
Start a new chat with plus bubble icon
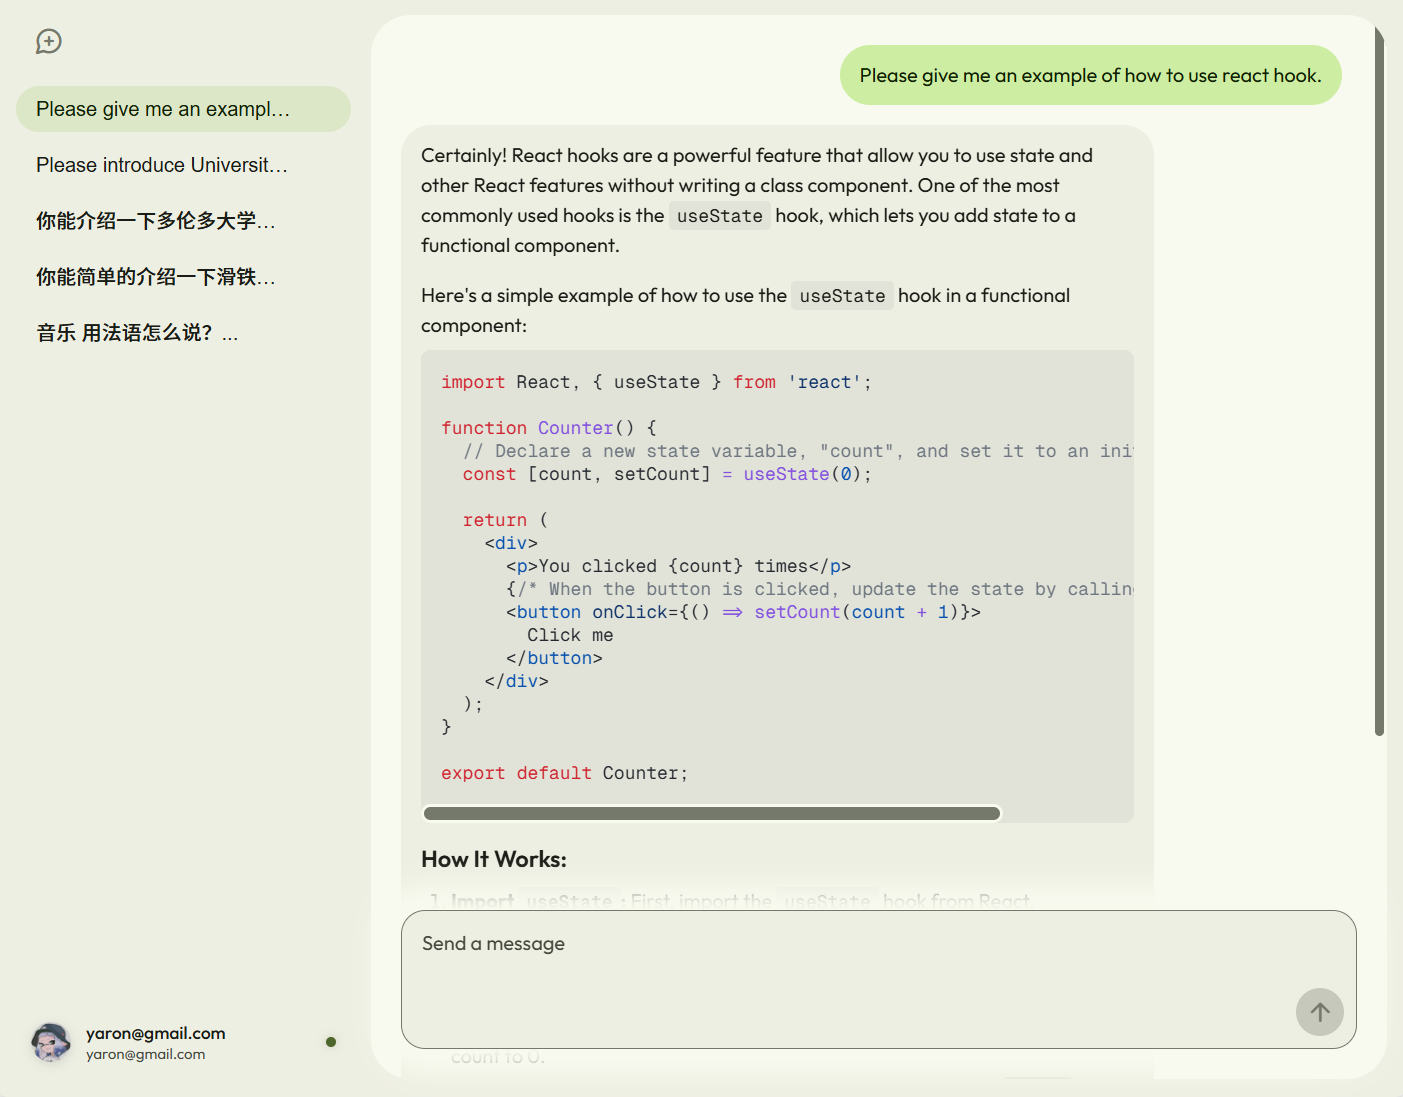49,41
